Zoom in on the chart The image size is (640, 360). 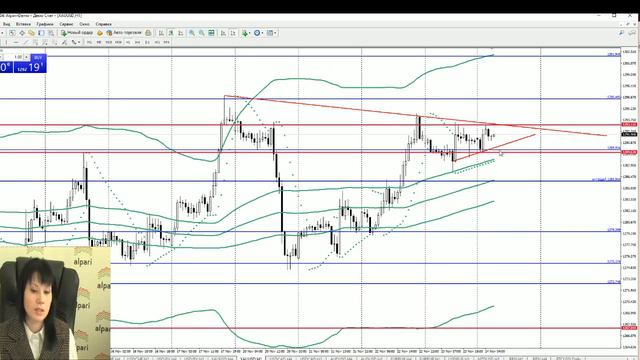[191, 33]
